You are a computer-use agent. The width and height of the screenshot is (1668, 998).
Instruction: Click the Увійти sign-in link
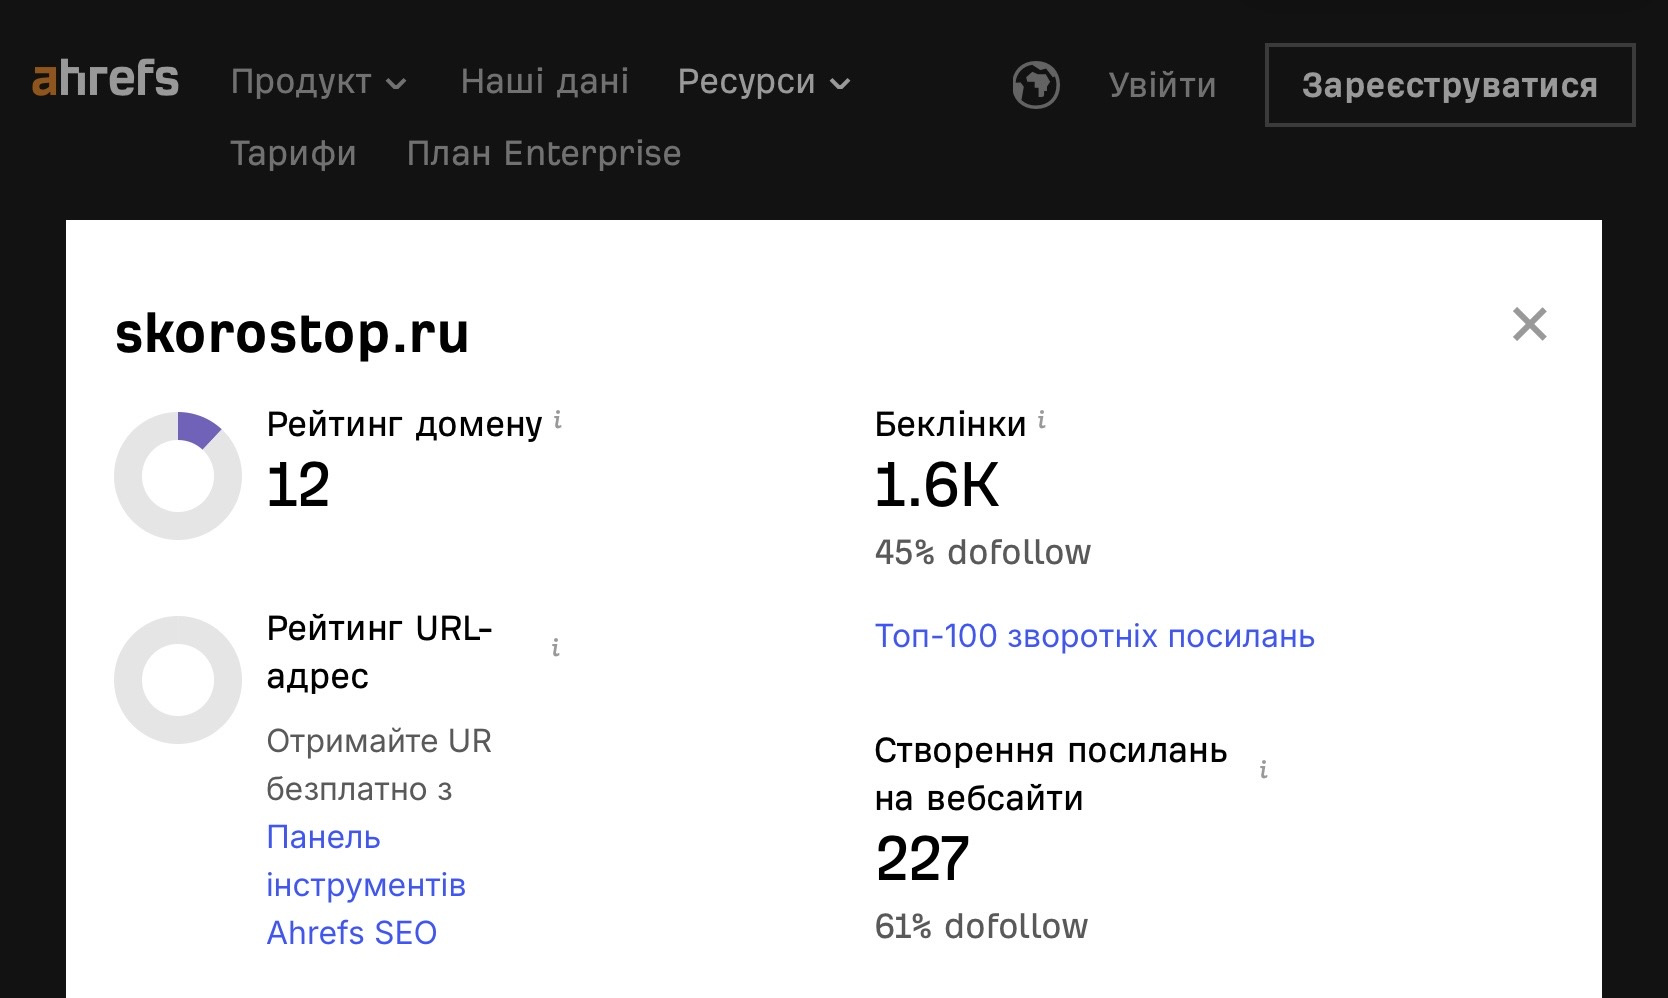pos(1162,86)
